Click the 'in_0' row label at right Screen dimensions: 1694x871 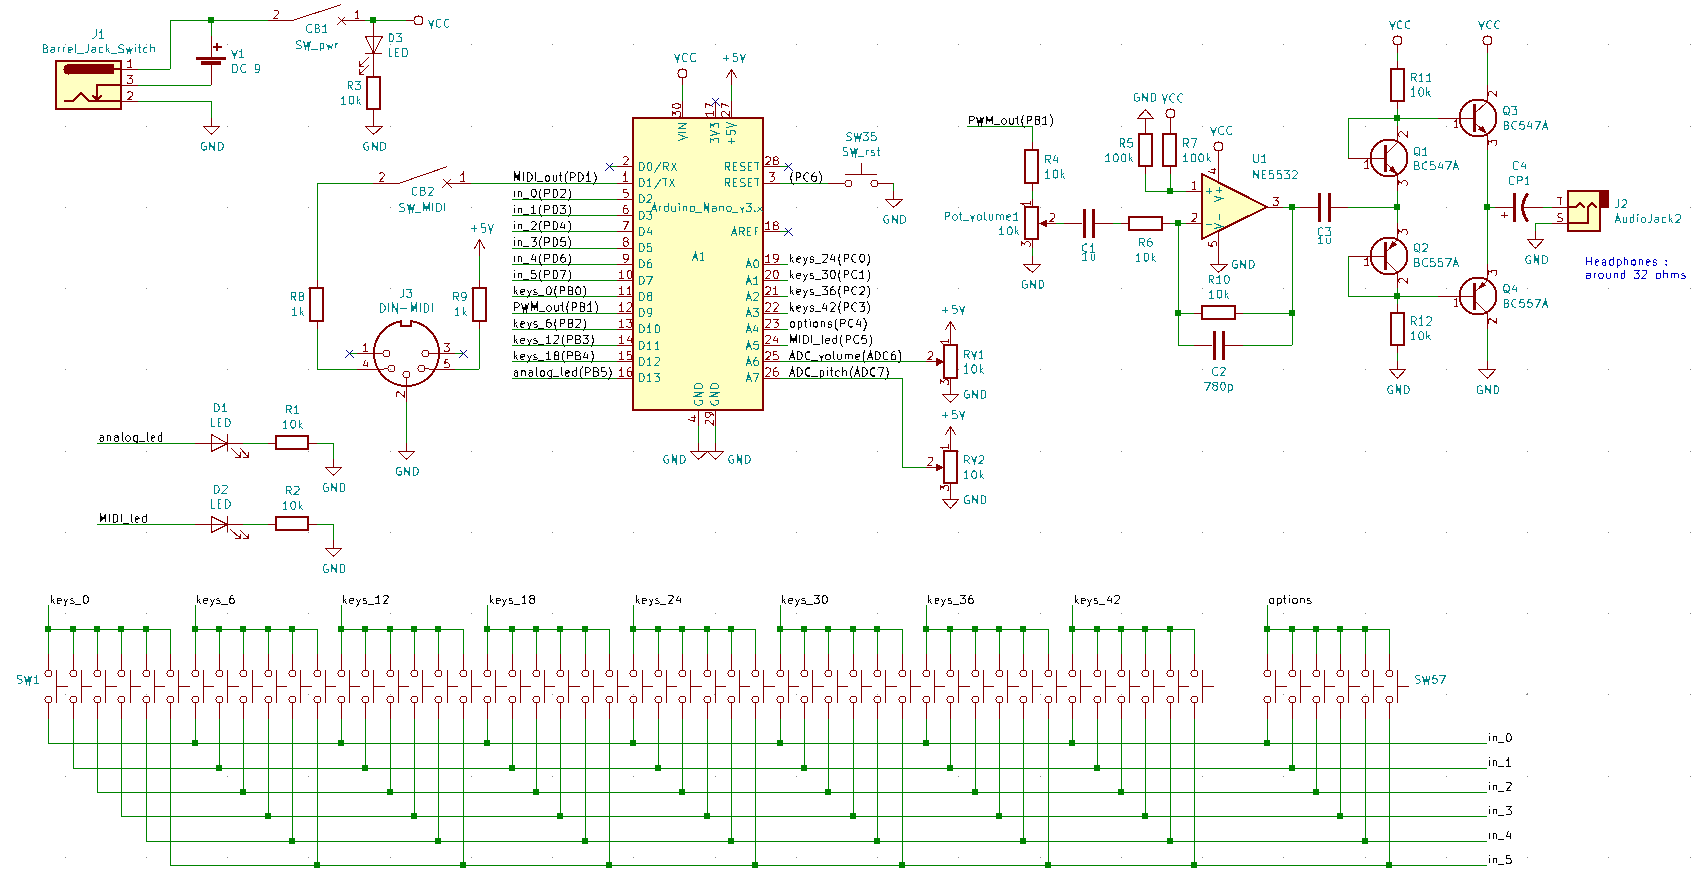click(x=1500, y=738)
